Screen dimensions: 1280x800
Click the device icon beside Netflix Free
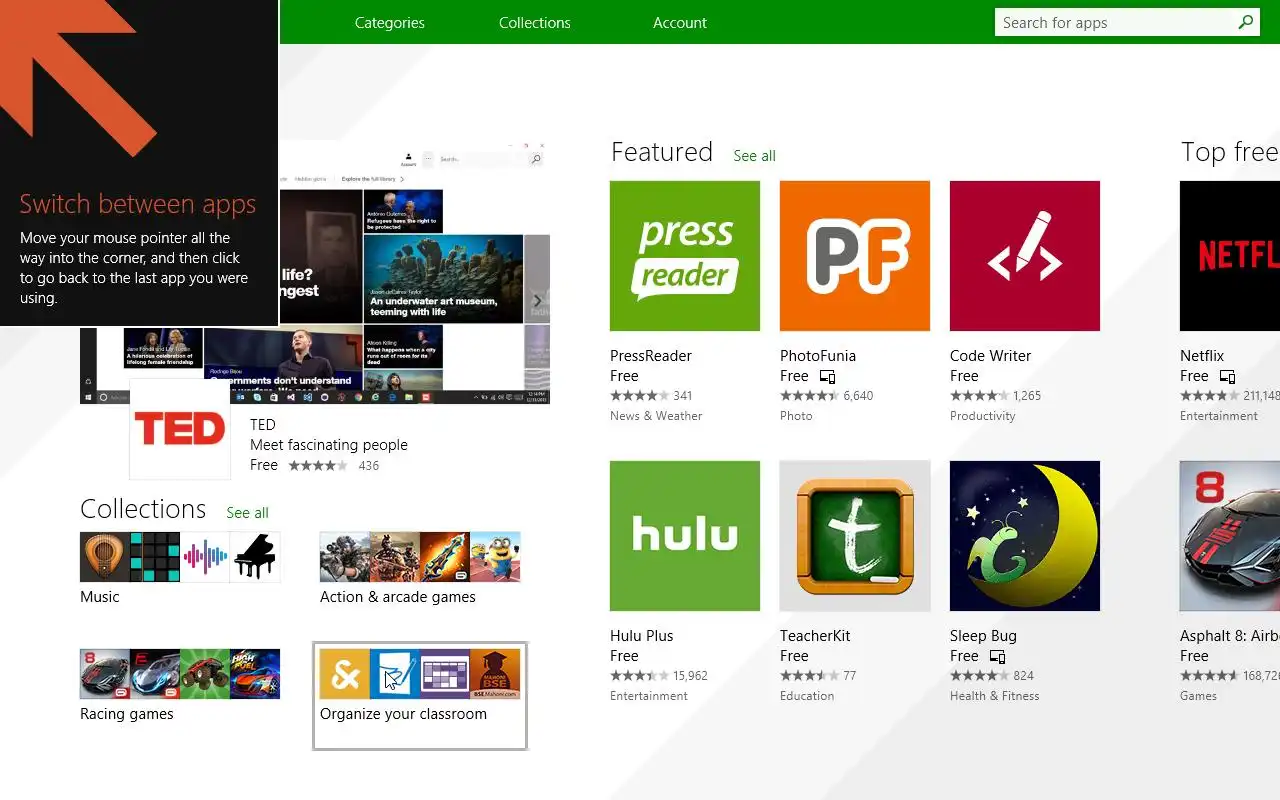(1227, 377)
